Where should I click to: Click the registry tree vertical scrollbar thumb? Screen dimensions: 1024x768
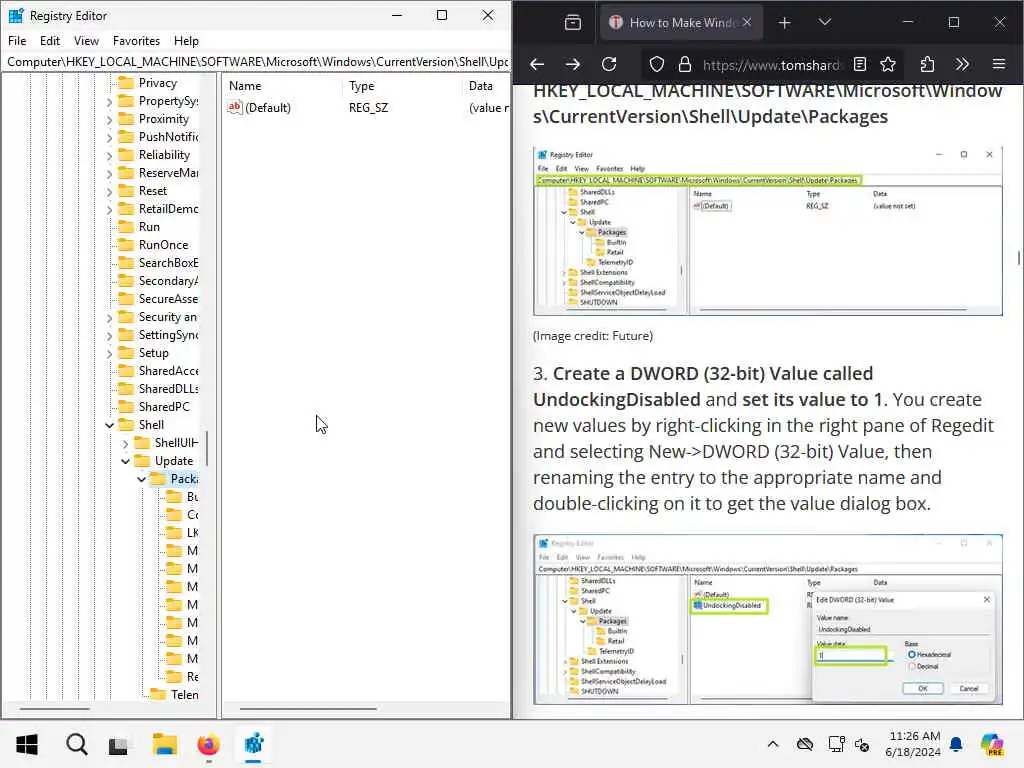click(x=207, y=448)
